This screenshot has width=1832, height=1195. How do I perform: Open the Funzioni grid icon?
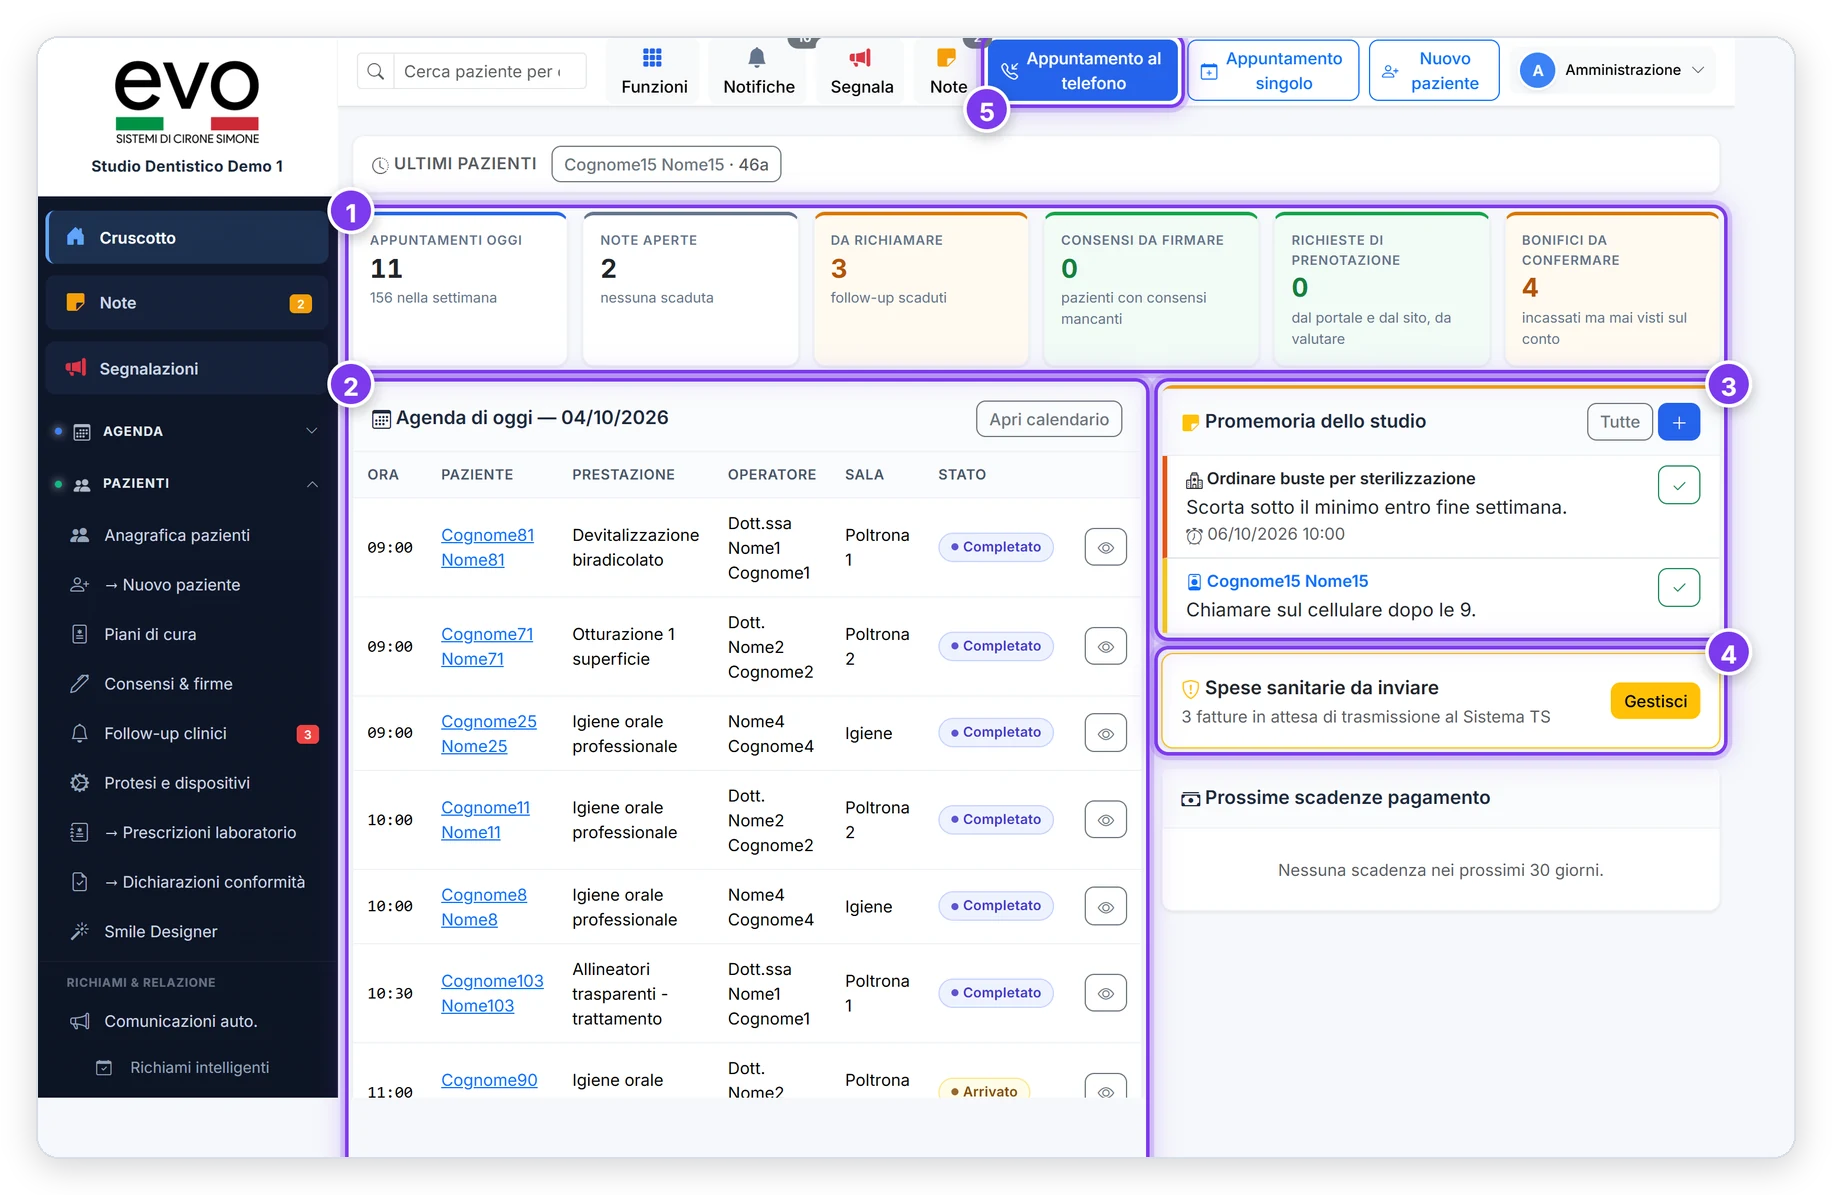click(653, 58)
